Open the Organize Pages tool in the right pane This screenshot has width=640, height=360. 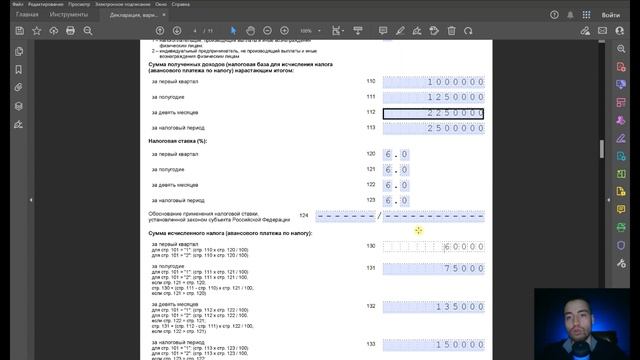coord(621,102)
